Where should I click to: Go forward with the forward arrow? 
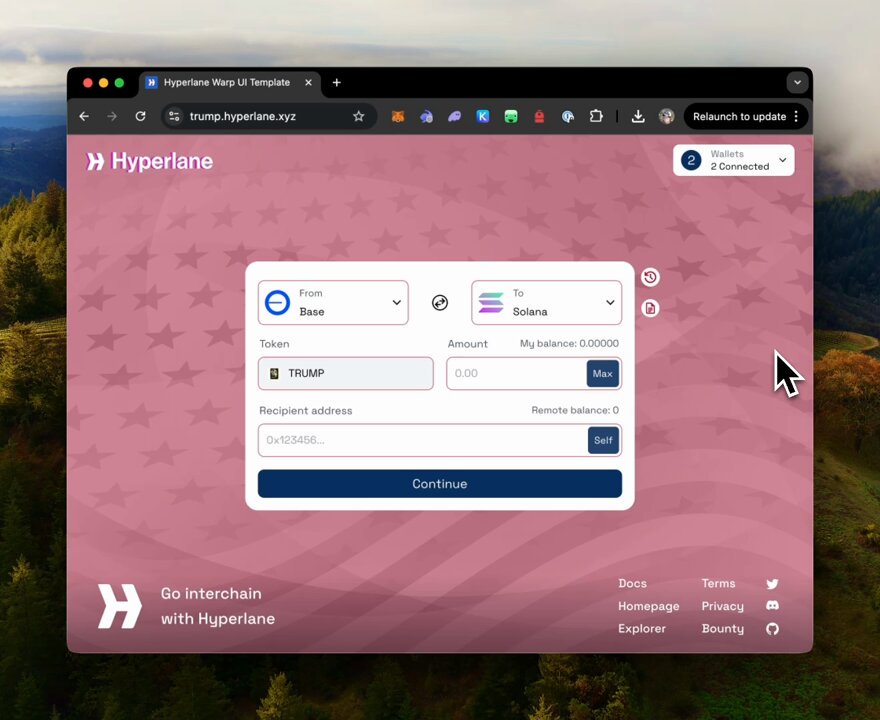coord(112,116)
